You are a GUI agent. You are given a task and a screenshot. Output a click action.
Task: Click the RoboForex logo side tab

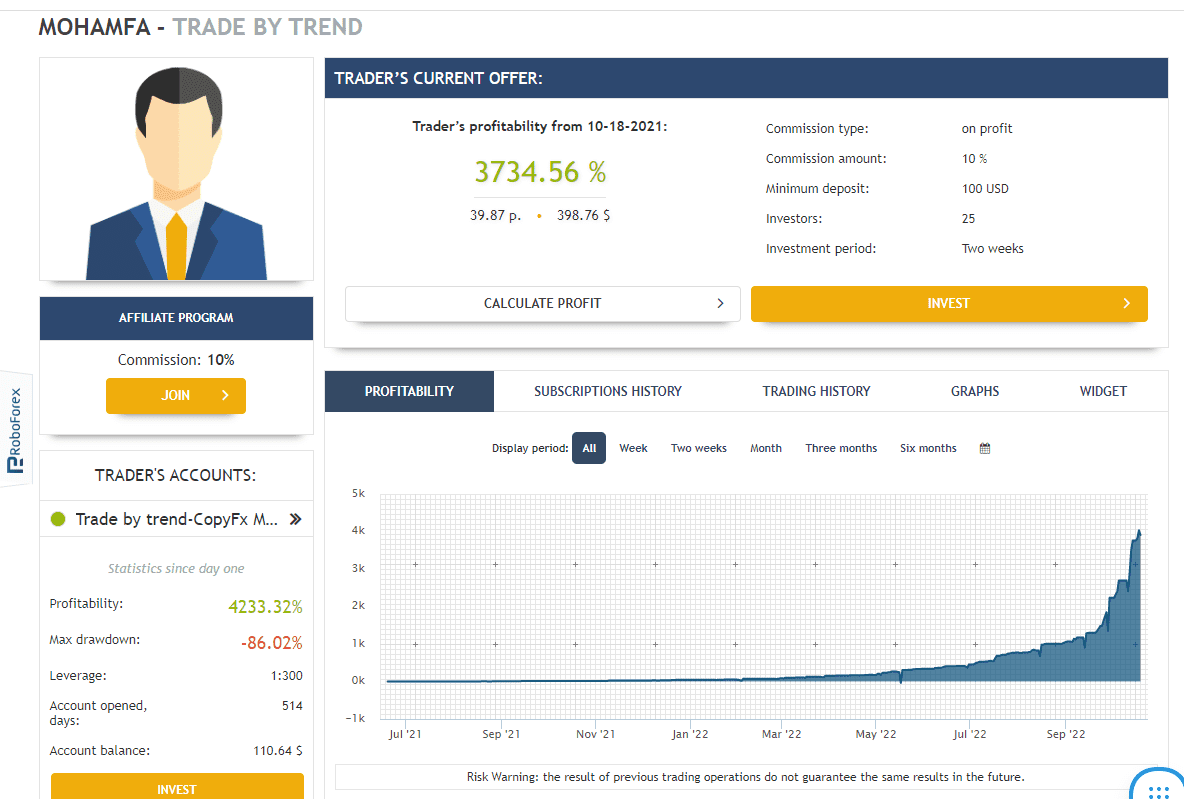point(15,430)
